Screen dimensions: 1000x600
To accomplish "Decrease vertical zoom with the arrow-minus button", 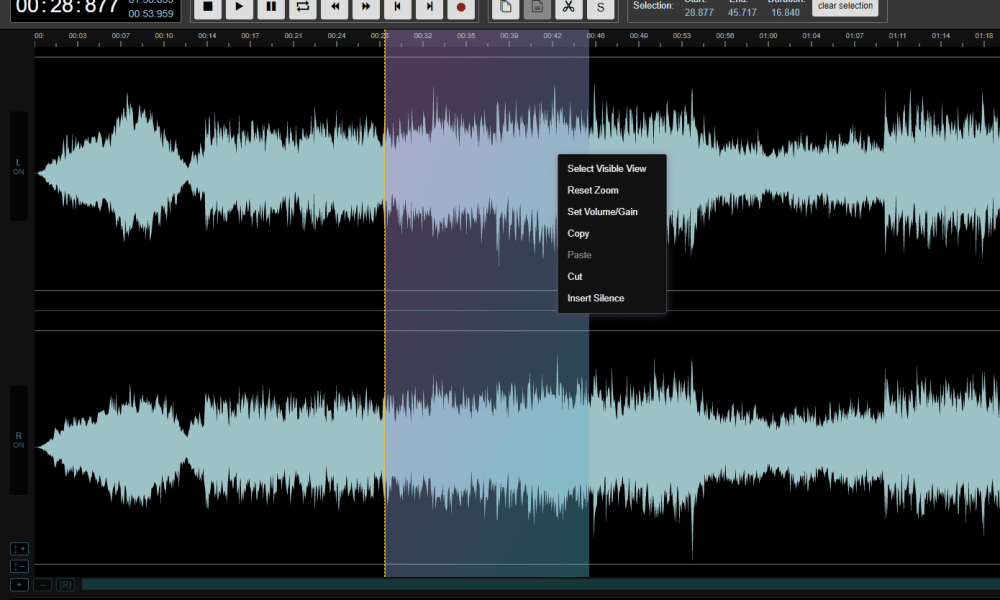I will (x=19, y=566).
